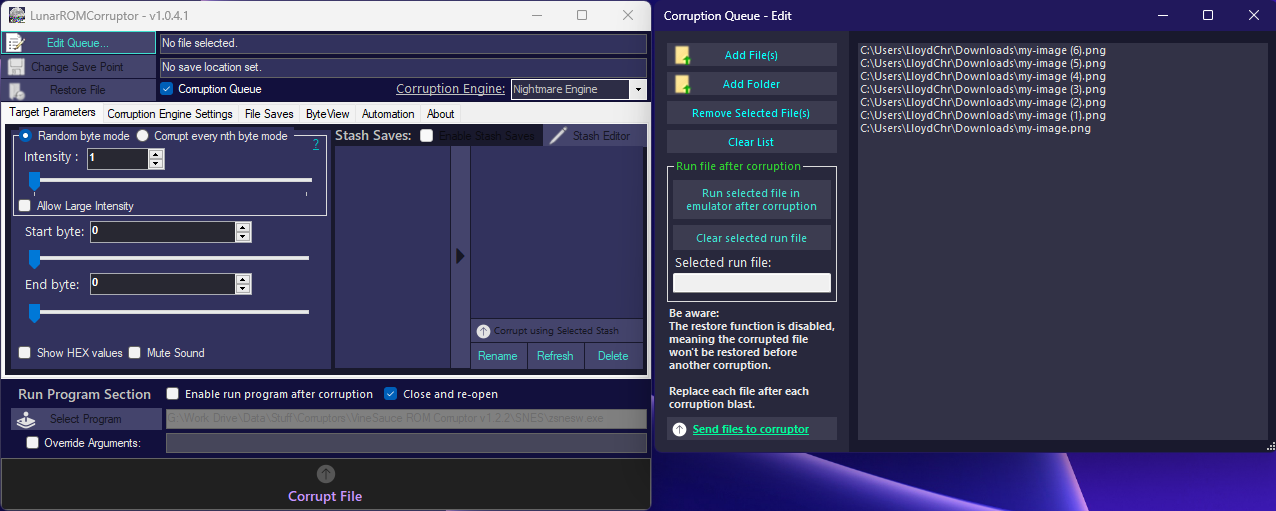Decrease Intensity with the down arrow
1276x511 pixels.
(156, 163)
